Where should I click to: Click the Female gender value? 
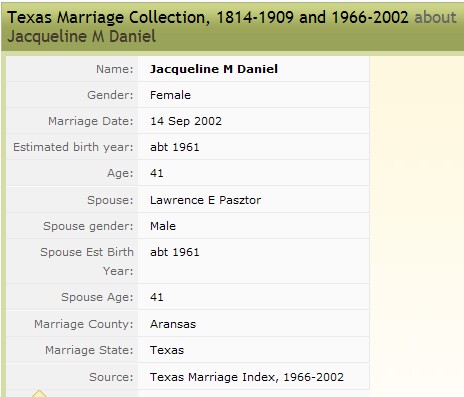click(170, 95)
